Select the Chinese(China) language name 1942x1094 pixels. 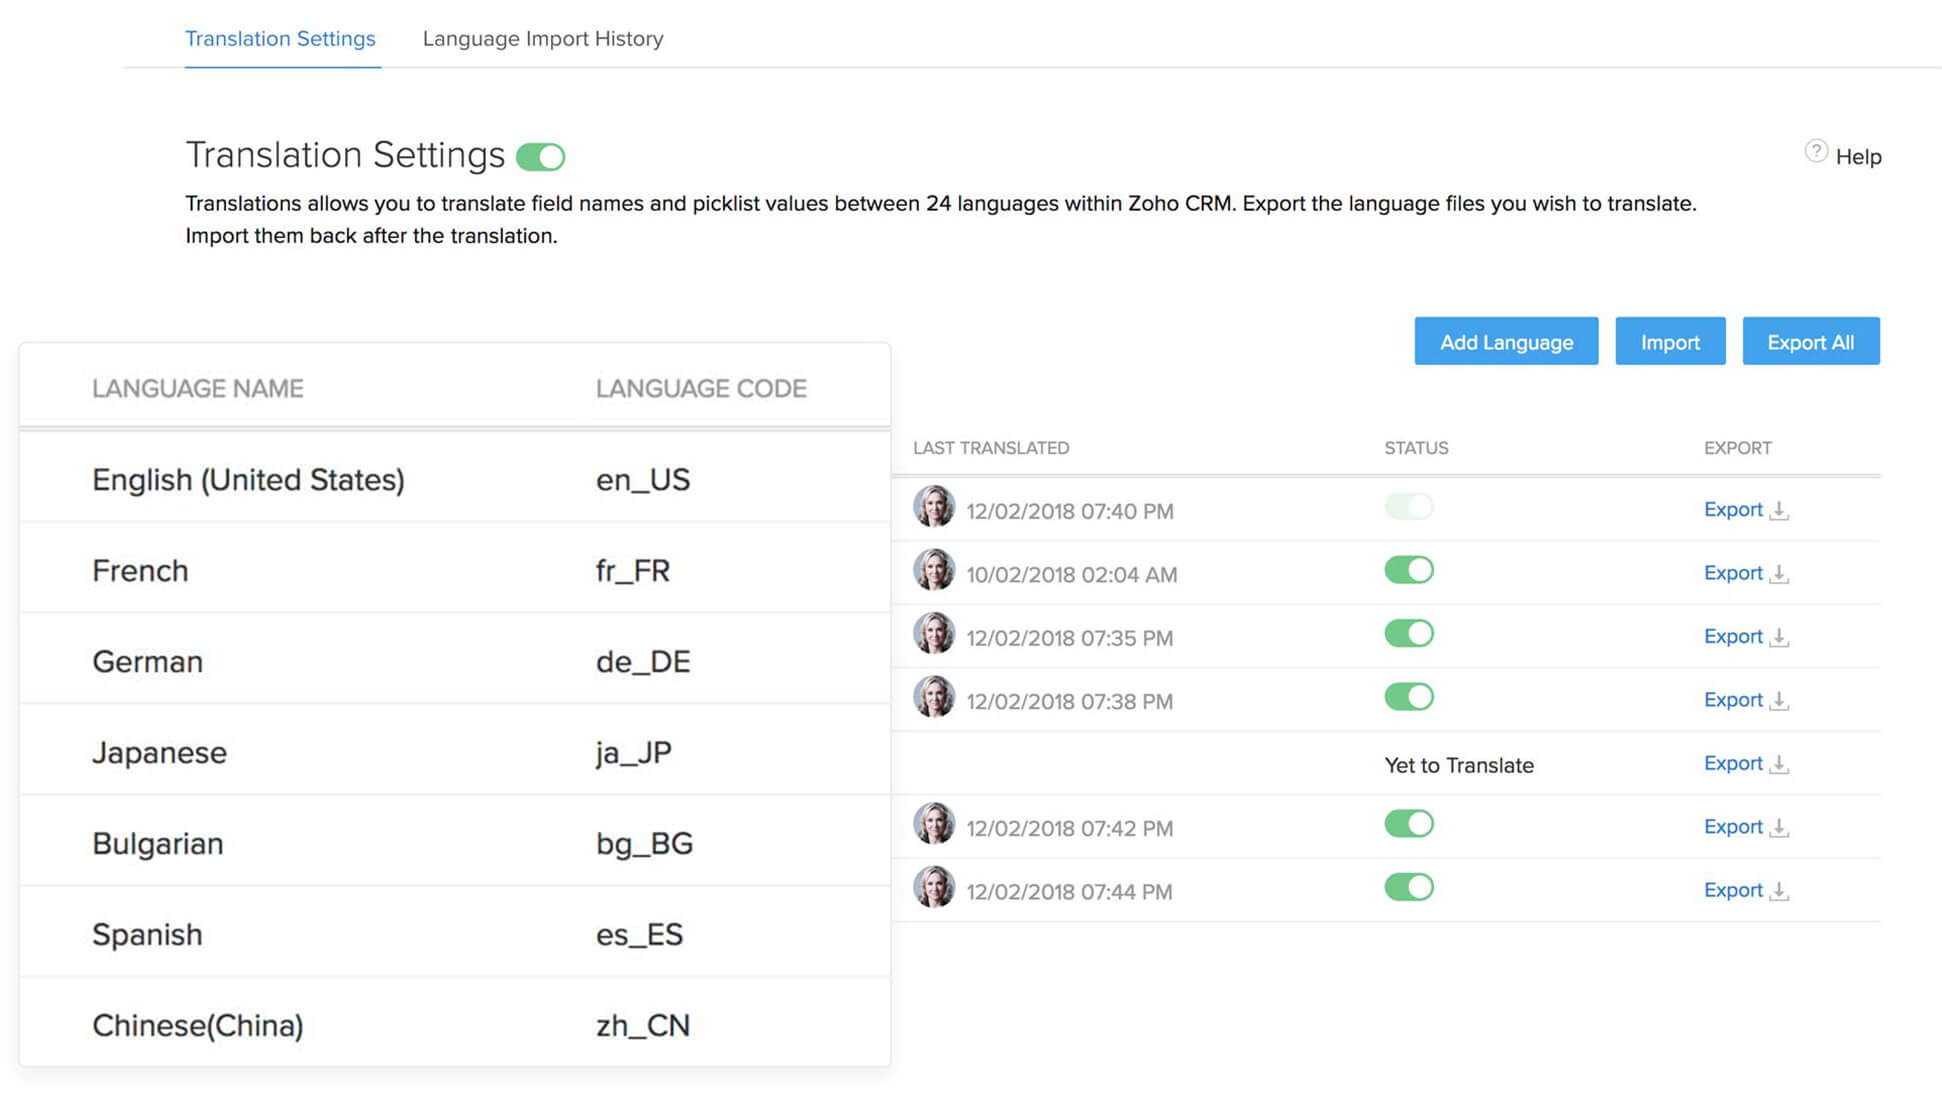point(197,1026)
